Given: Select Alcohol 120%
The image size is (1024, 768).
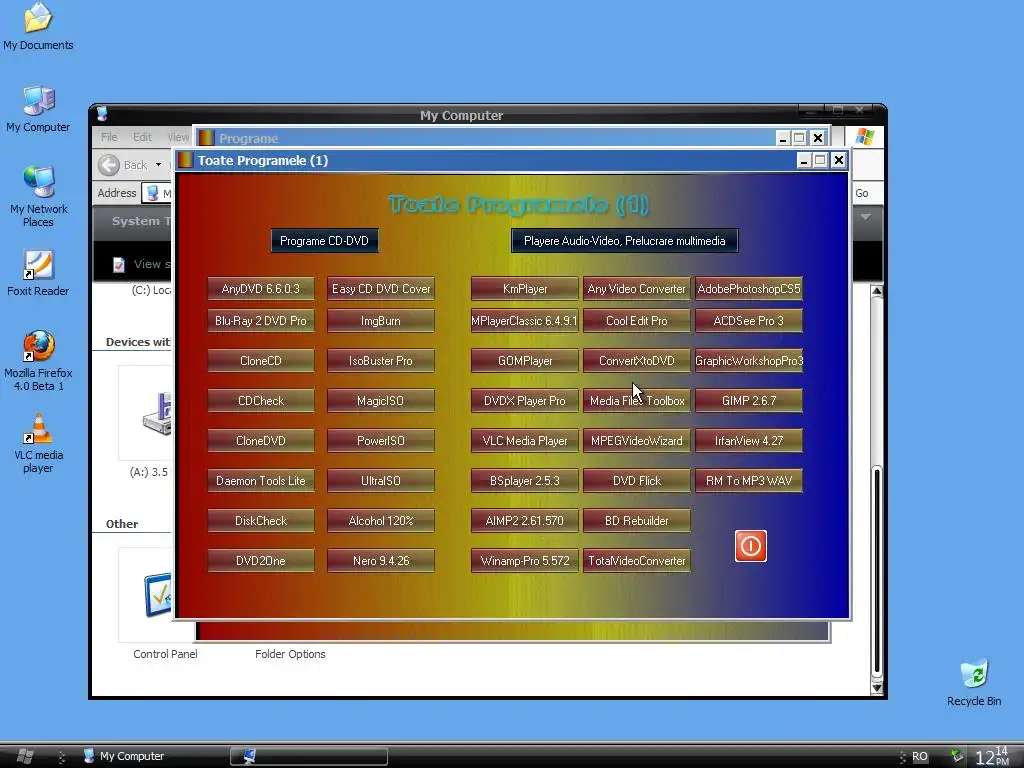Looking at the screenshot, I should pos(381,520).
